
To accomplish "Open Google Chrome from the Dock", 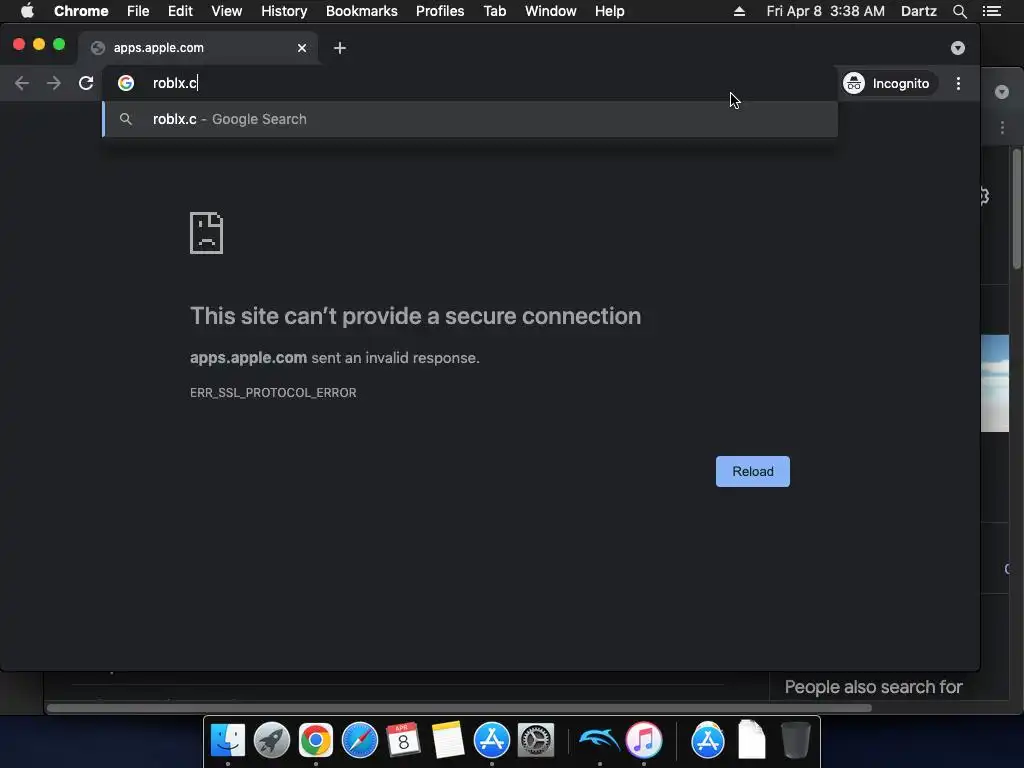I will click(315, 740).
